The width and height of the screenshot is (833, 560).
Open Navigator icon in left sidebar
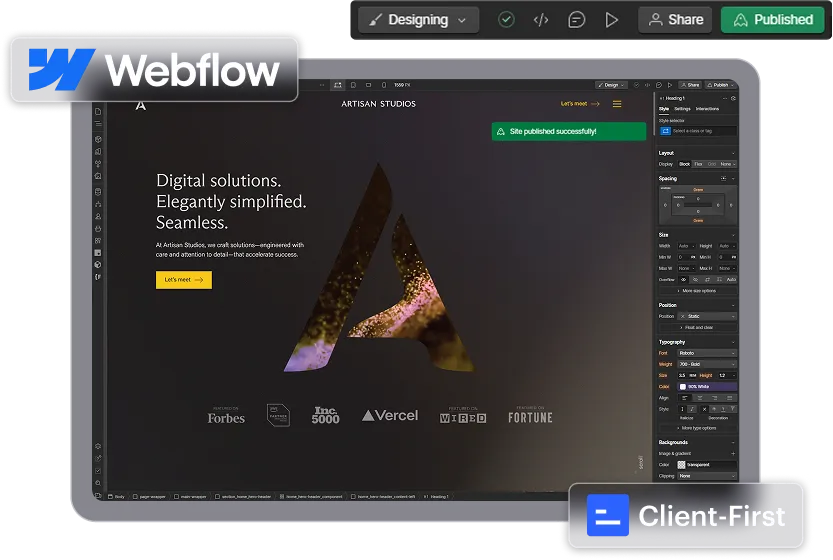click(98, 123)
